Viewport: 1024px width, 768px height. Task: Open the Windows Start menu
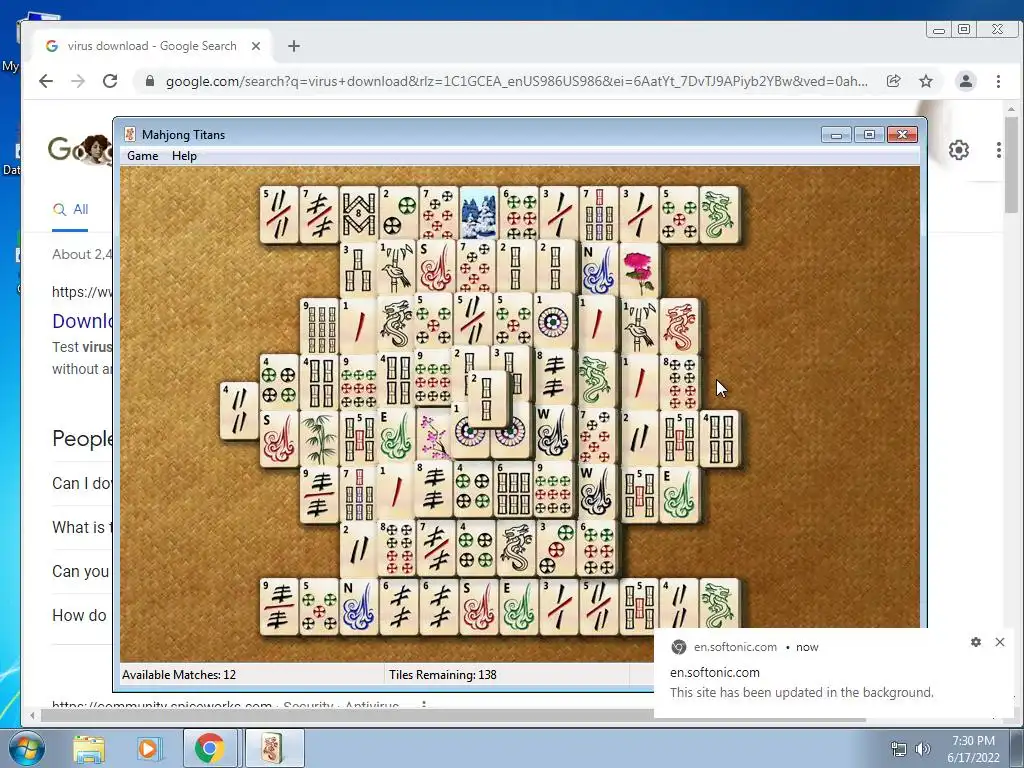click(x=26, y=749)
